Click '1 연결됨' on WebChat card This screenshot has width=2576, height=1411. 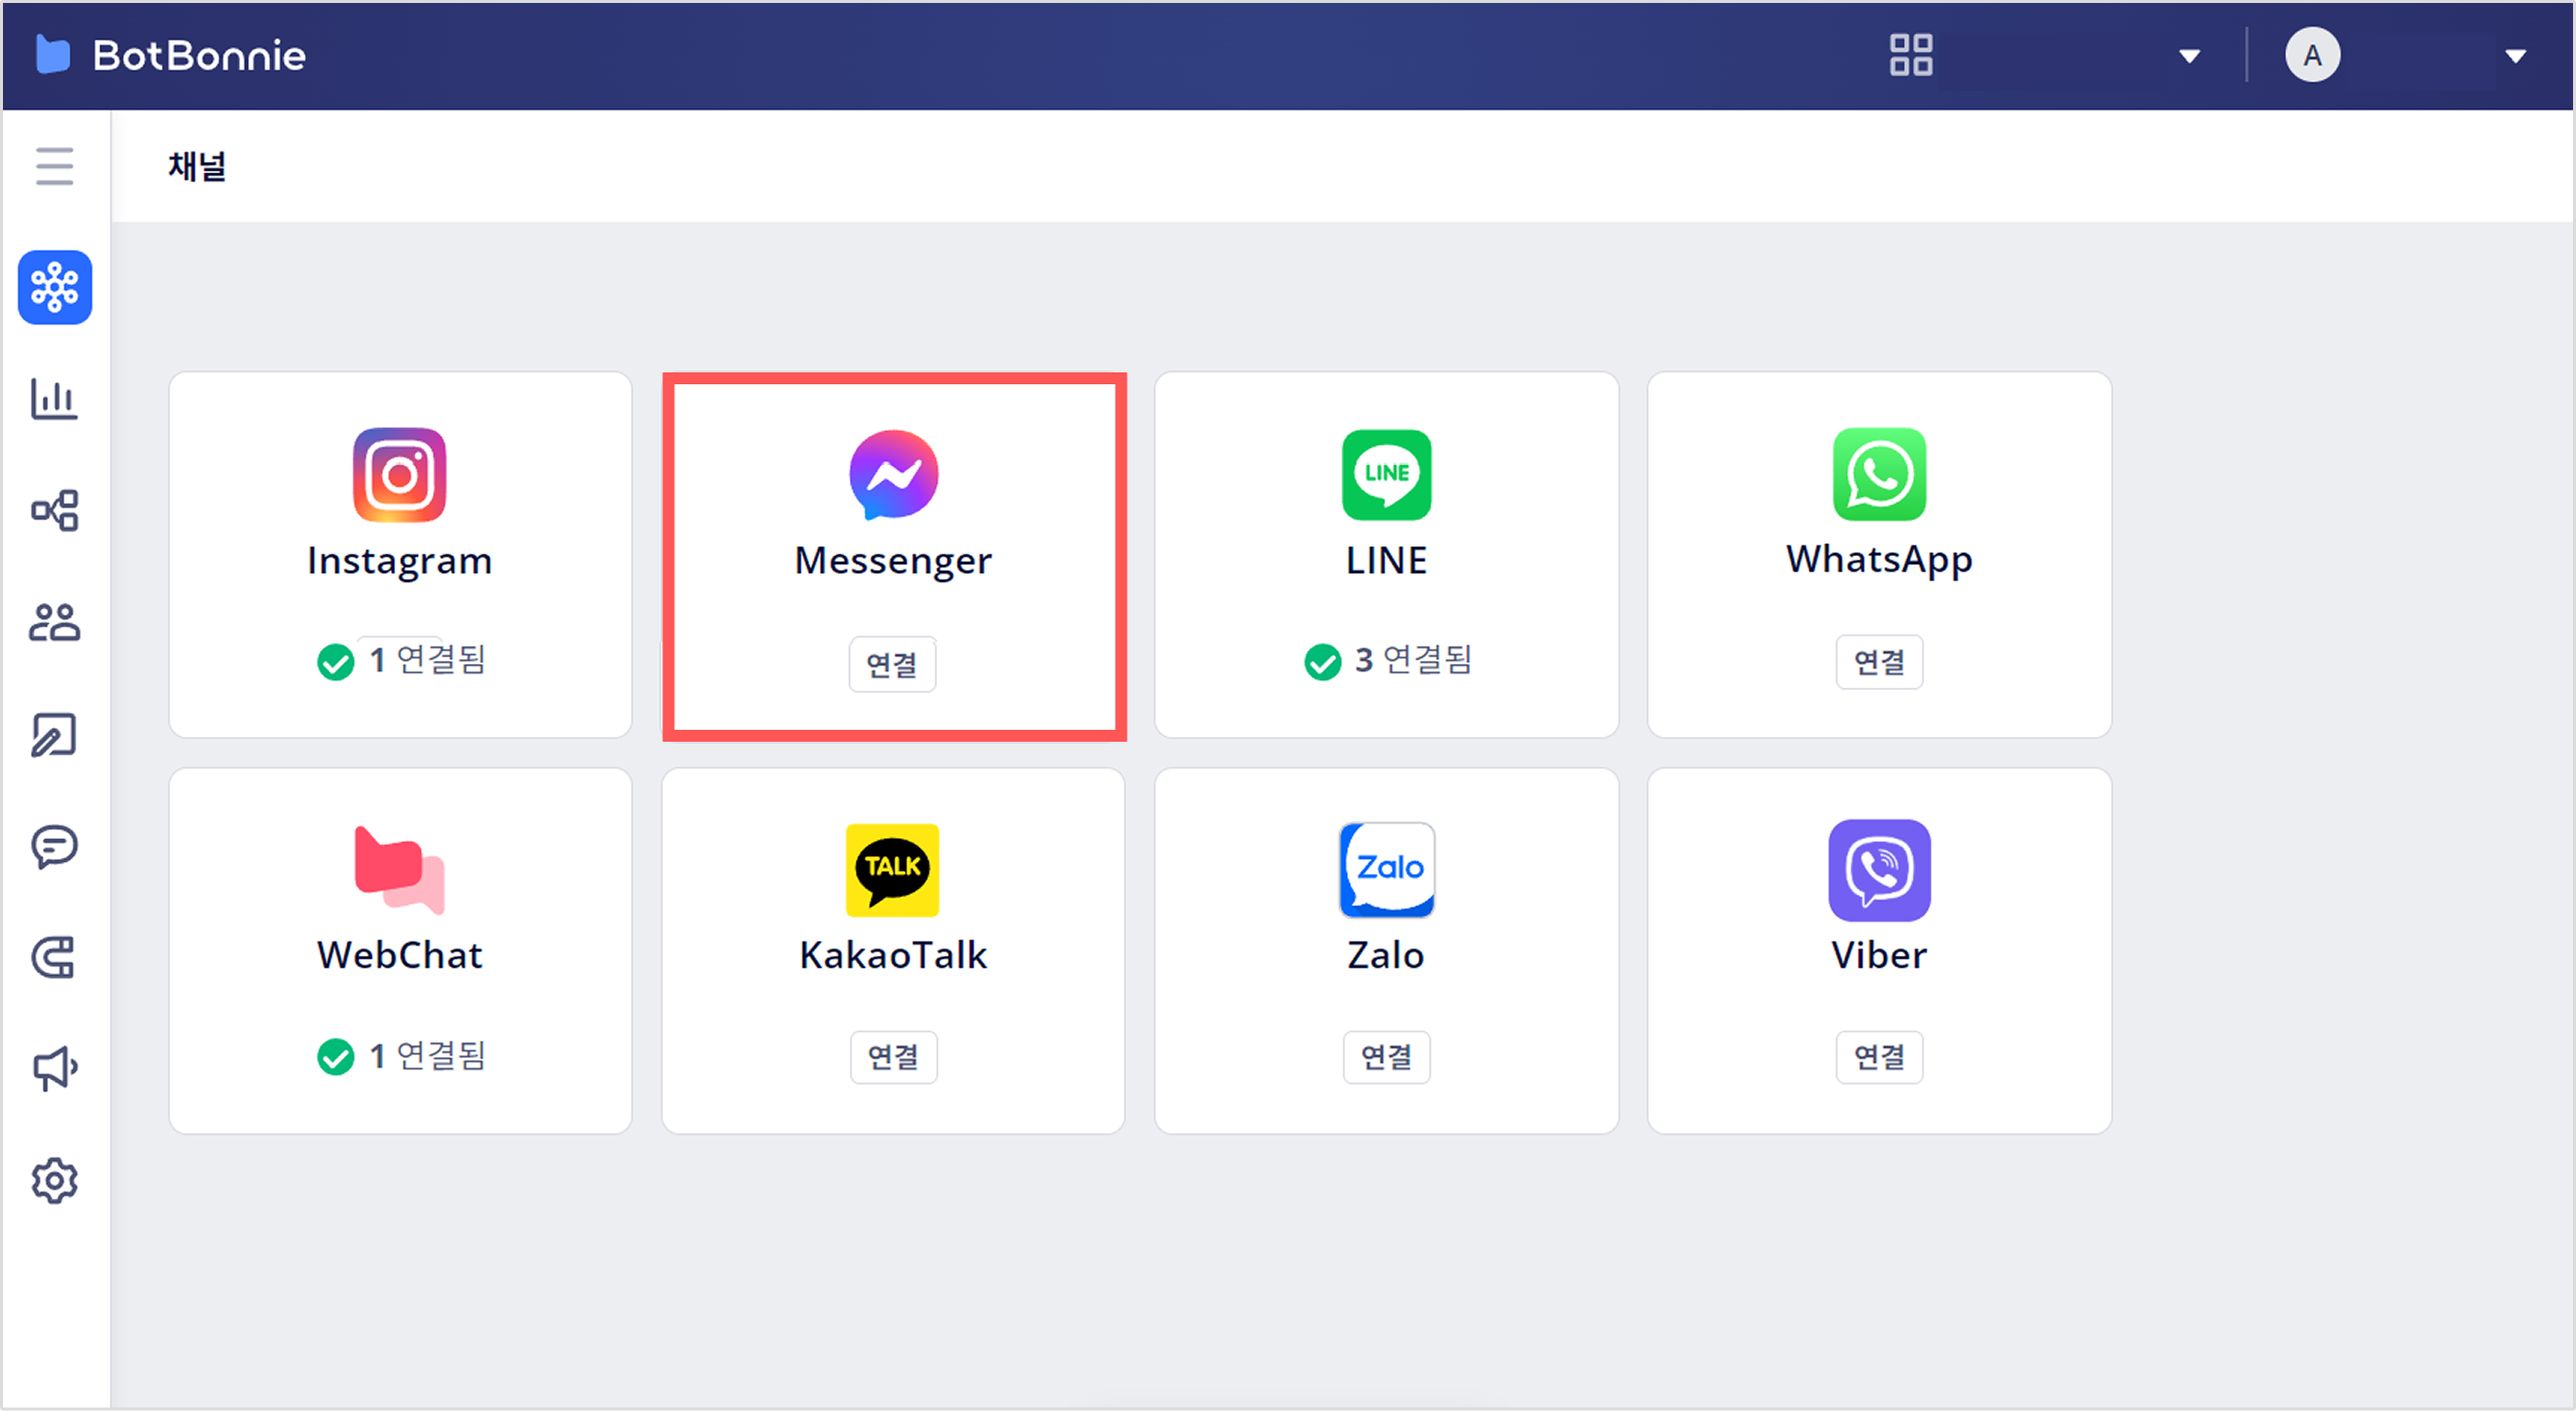(x=427, y=1056)
